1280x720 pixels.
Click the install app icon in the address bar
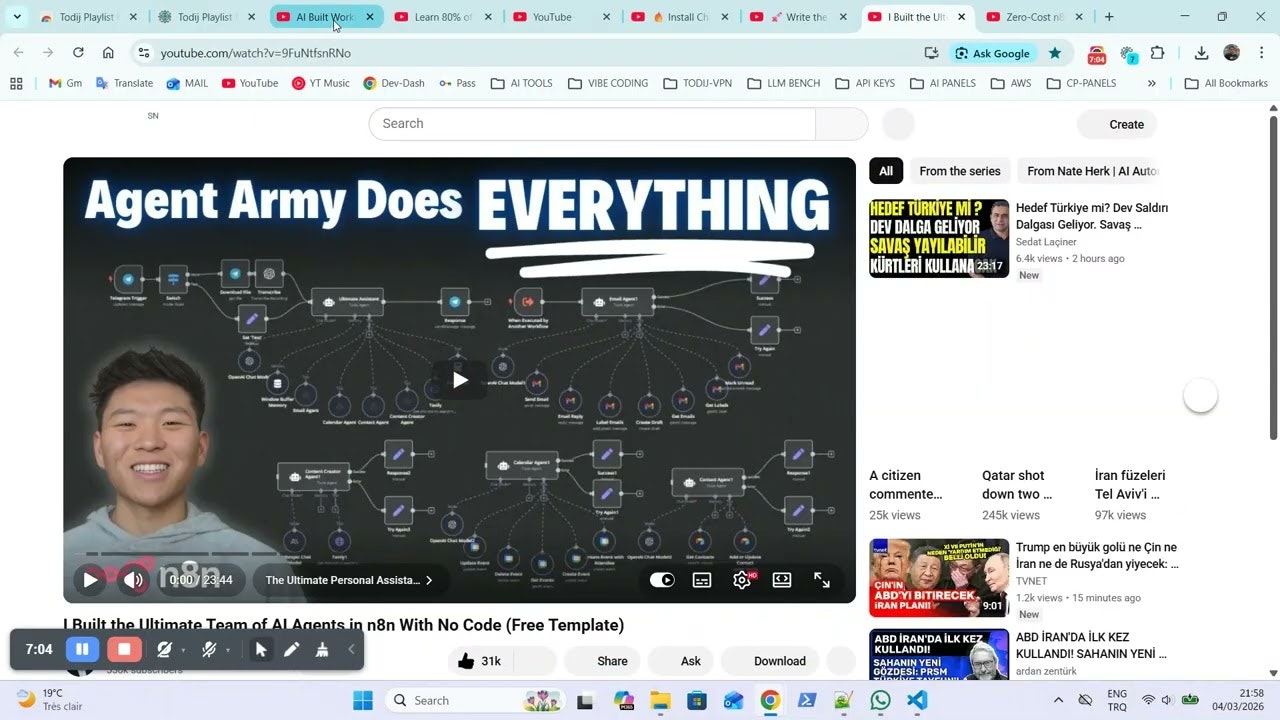[x=931, y=53]
